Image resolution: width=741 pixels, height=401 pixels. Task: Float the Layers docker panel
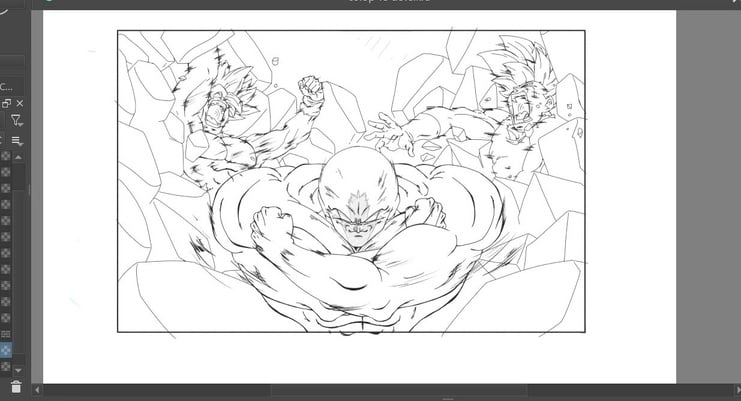coord(6,103)
